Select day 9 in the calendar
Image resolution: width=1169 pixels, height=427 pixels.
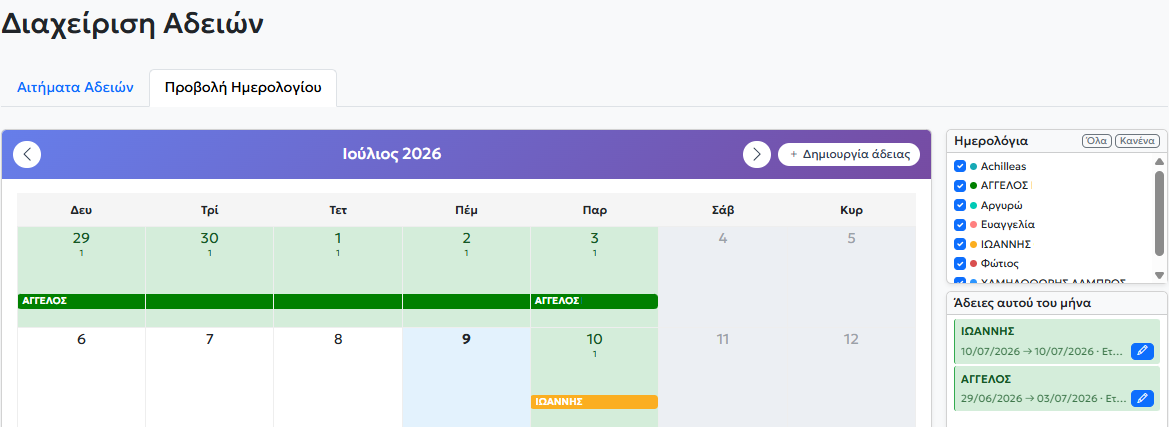[466, 340]
